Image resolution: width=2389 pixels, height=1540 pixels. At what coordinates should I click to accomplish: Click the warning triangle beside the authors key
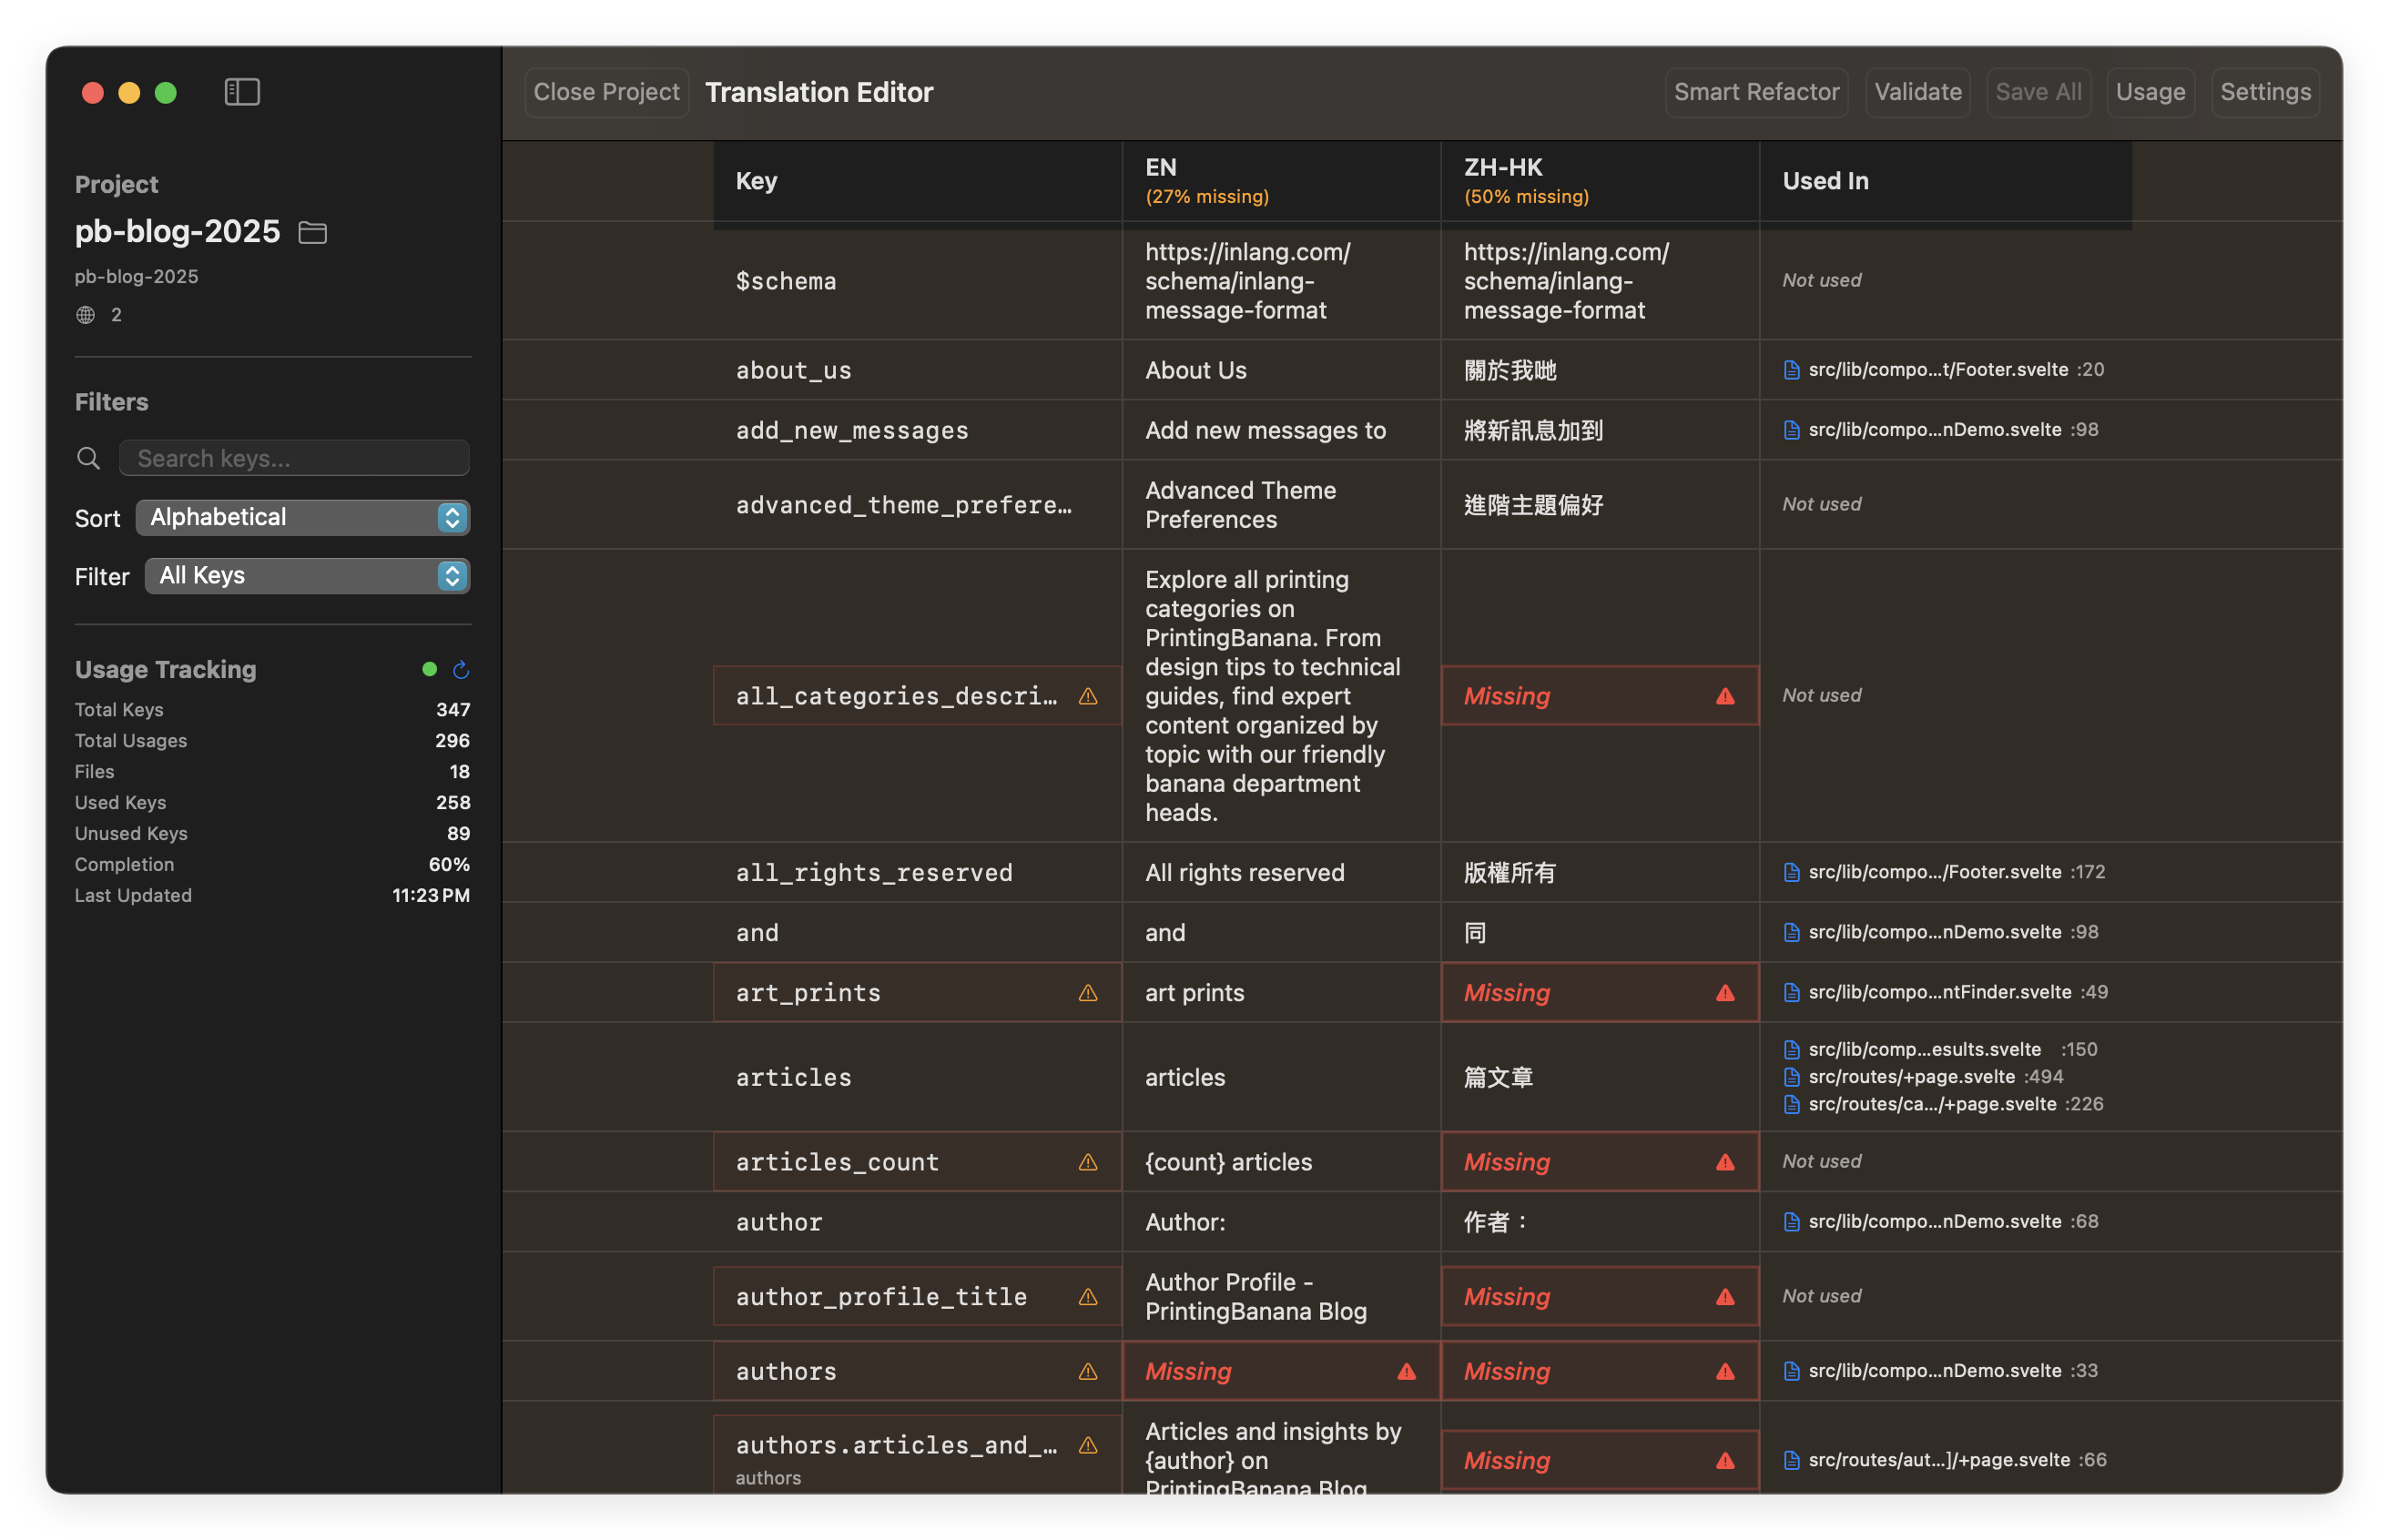(1088, 1371)
